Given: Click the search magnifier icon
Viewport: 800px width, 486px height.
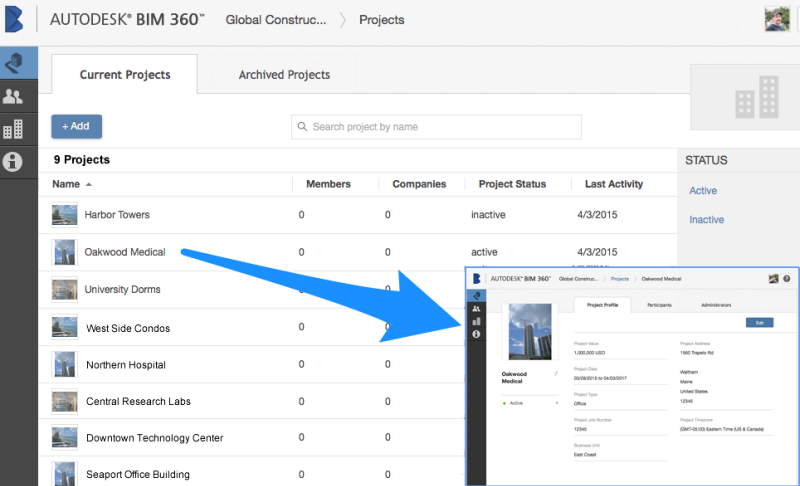Looking at the screenshot, I should 302,126.
